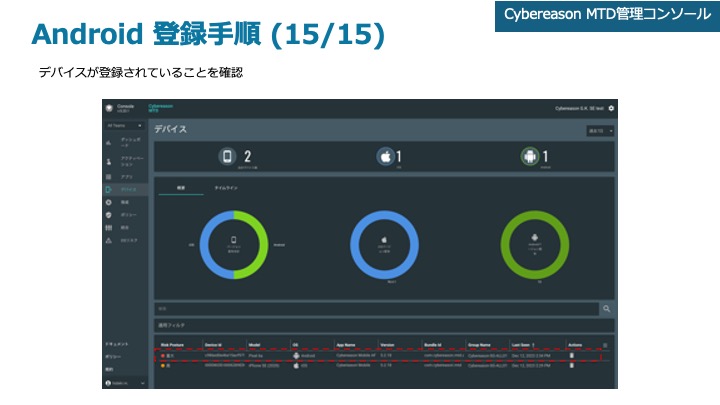
Task: Click the Android icon inside green donut chart
Action: [534, 237]
